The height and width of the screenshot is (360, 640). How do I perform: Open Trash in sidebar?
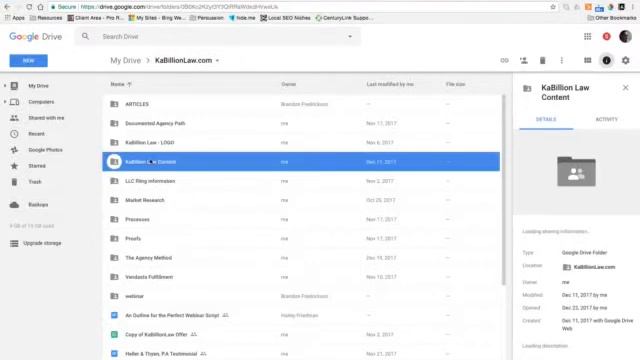point(35,182)
